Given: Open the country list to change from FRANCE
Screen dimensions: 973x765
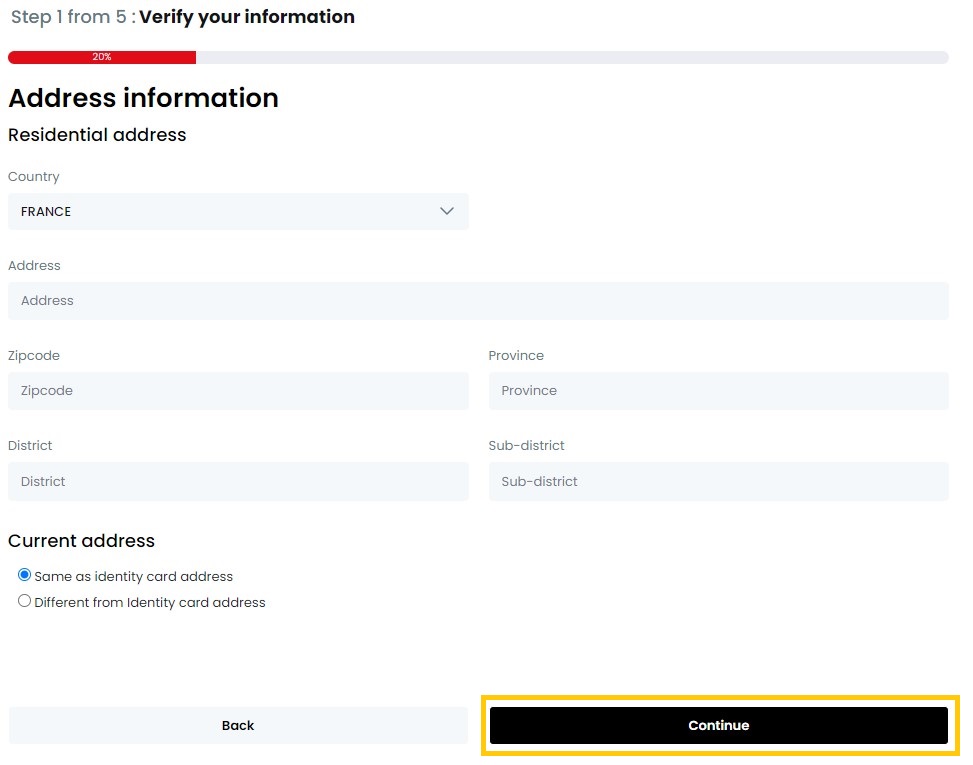Looking at the screenshot, I should (x=238, y=211).
